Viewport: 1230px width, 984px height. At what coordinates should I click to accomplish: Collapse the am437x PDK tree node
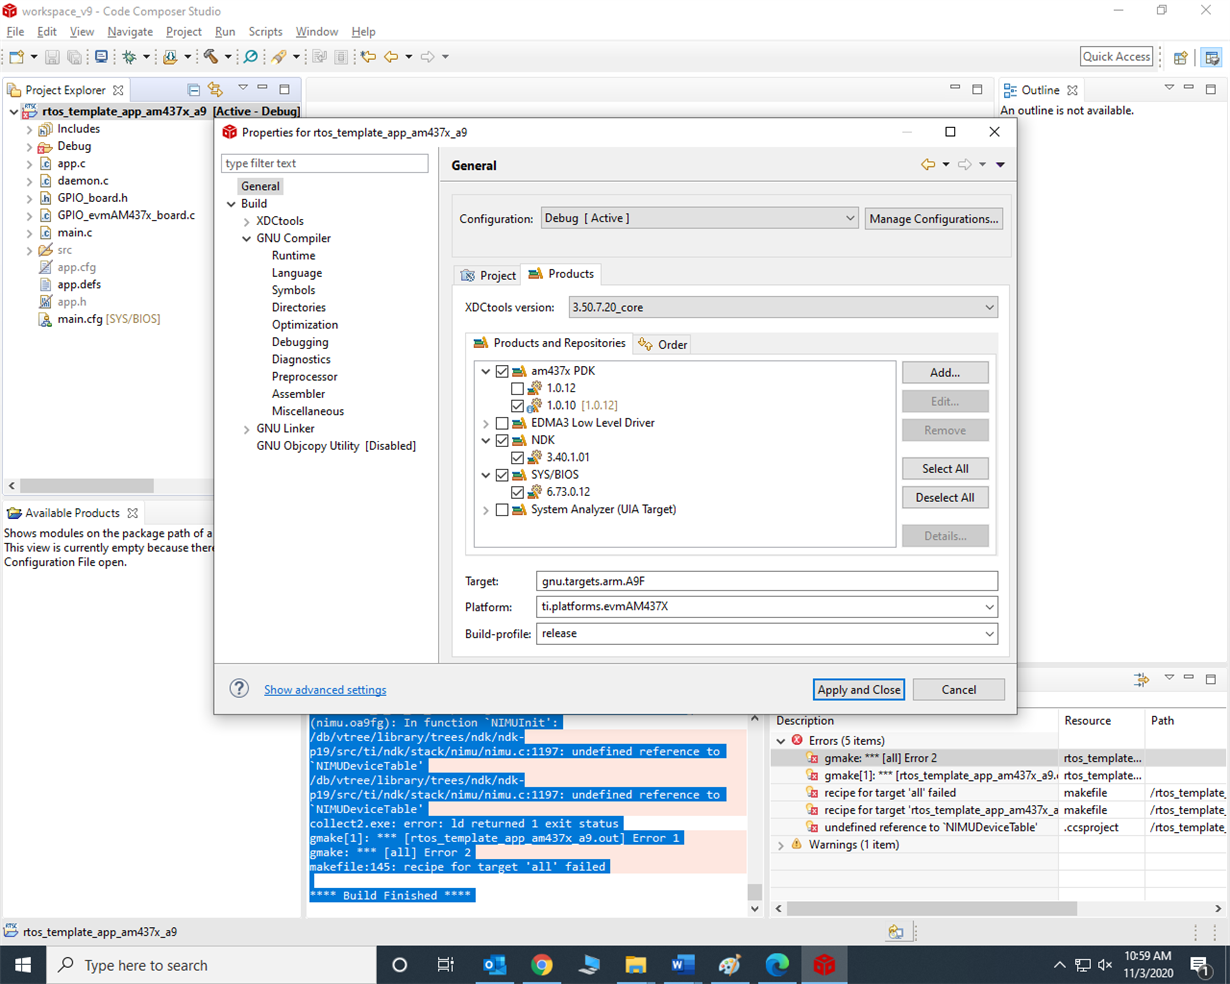[486, 371]
